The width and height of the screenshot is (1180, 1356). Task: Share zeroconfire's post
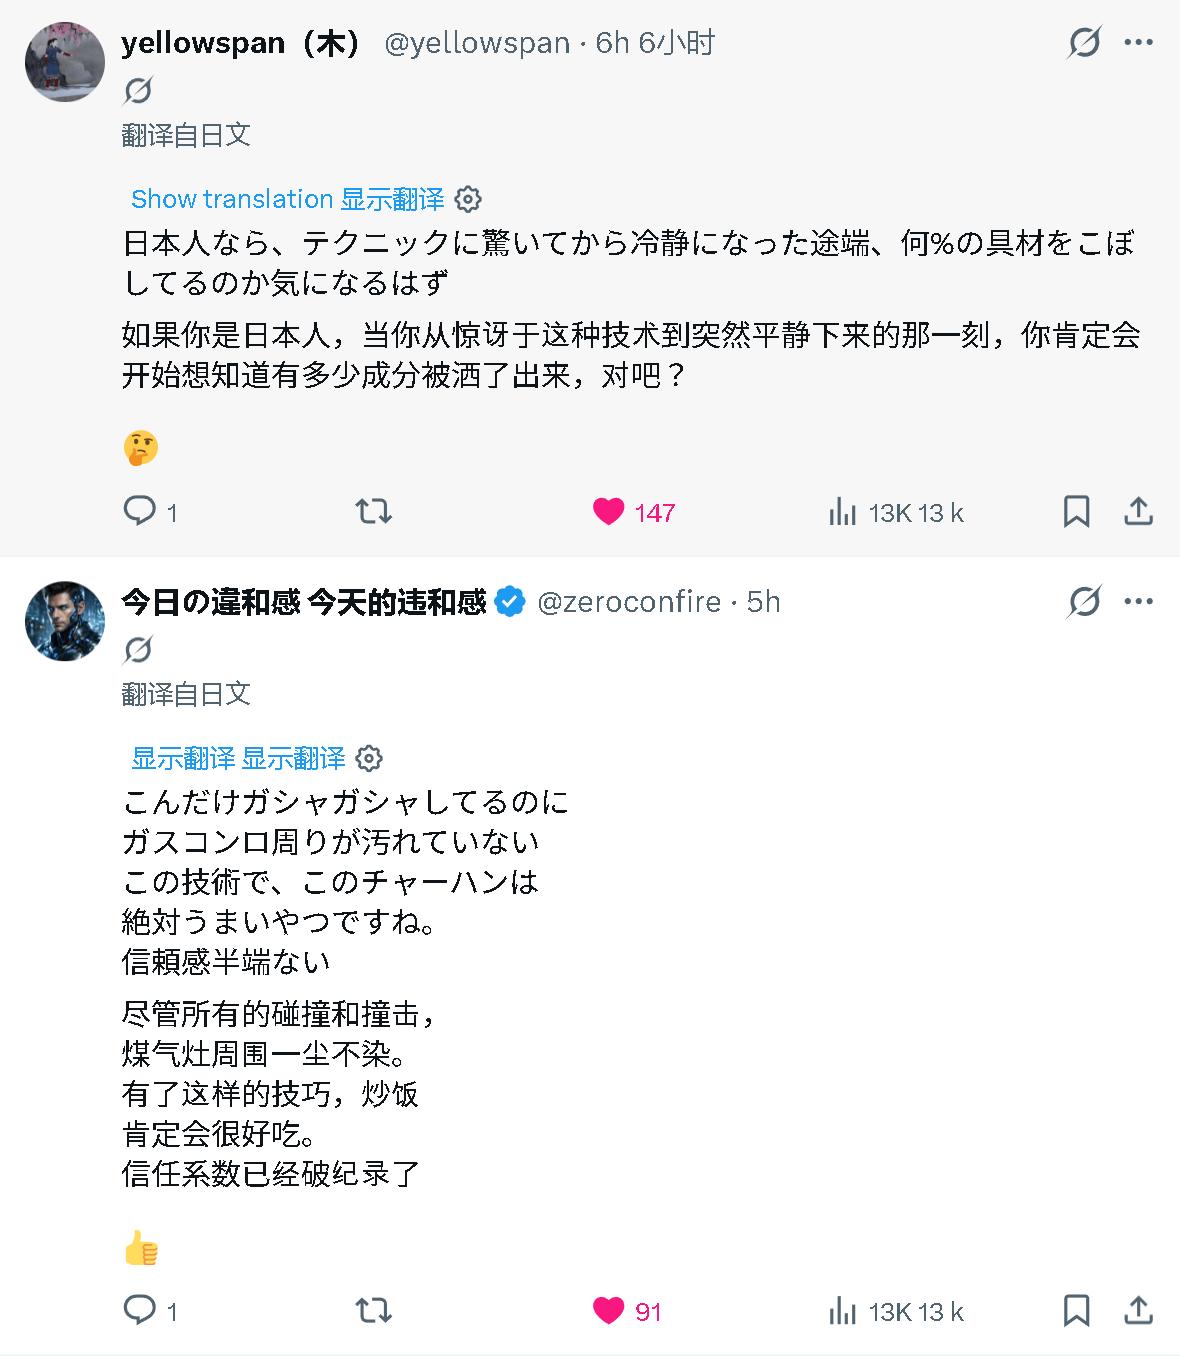(1138, 1311)
